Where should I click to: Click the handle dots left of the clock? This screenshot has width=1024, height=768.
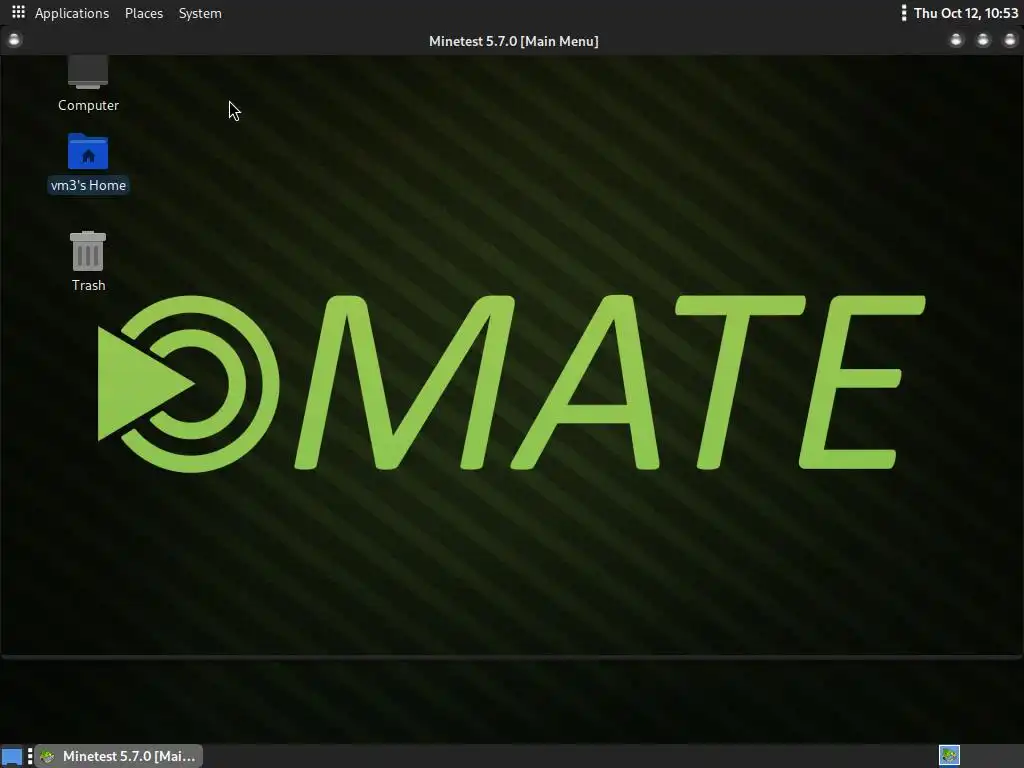pyautogui.click(x=904, y=13)
